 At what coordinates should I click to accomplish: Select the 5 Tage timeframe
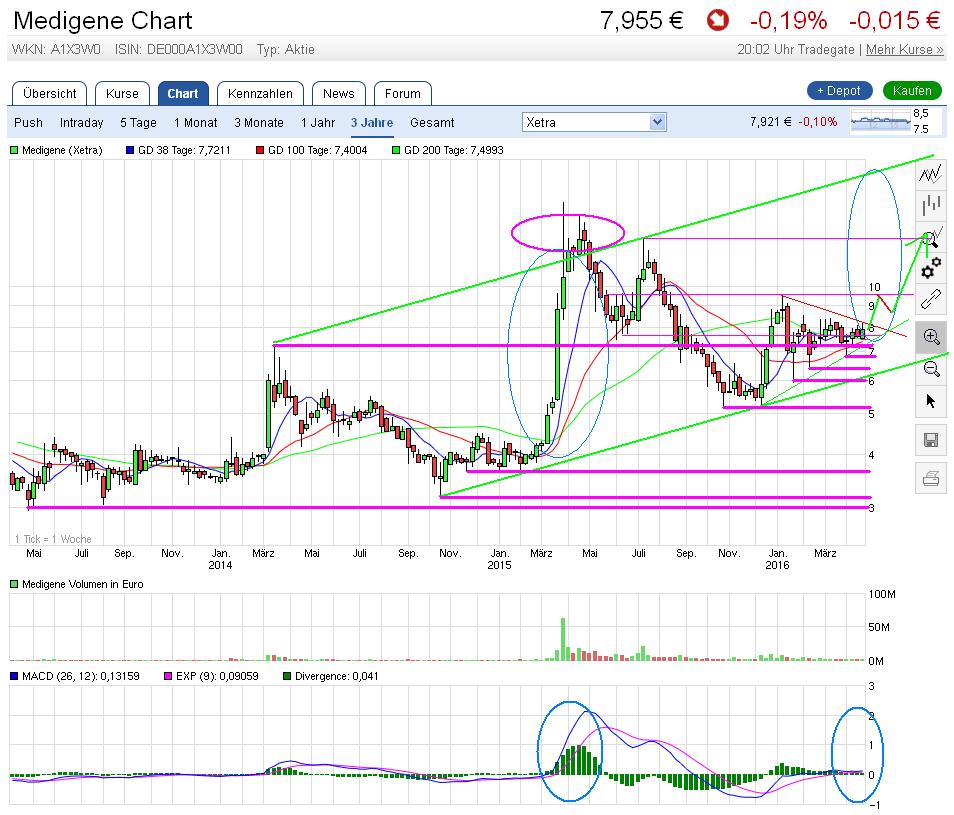(x=138, y=122)
